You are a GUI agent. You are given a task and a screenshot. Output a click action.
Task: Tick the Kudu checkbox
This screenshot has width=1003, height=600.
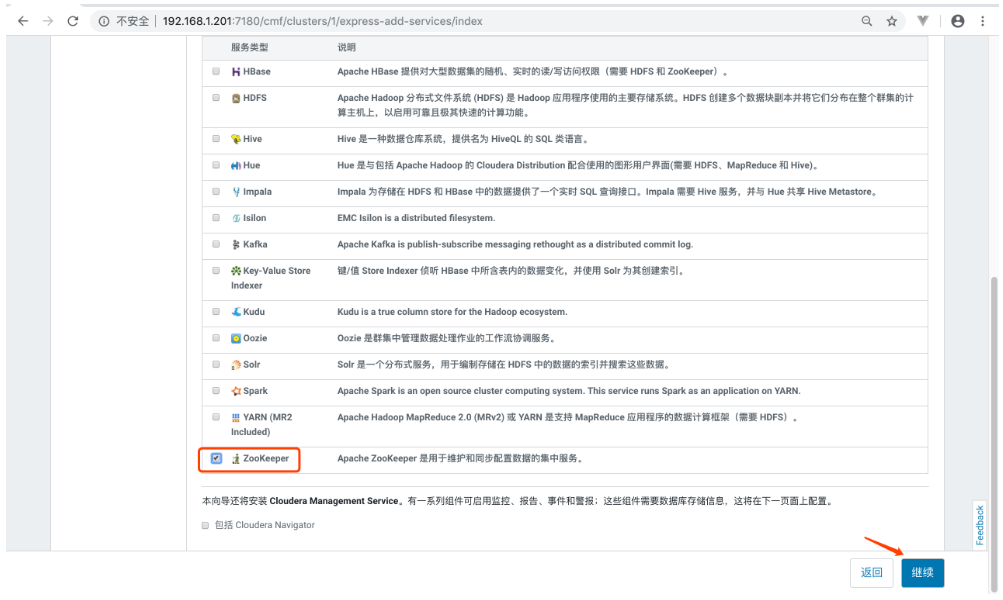click(x=216, y=312)
